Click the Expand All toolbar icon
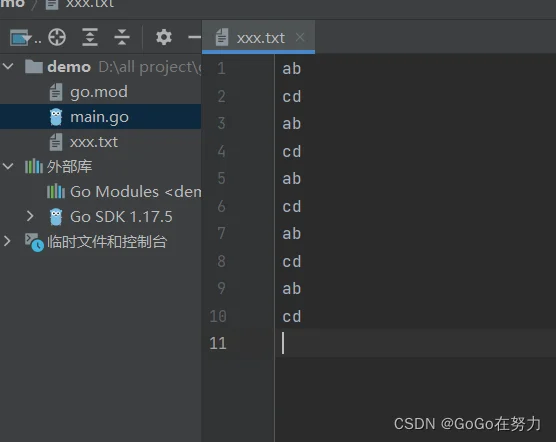556x442 pixels. click(90, 37)
